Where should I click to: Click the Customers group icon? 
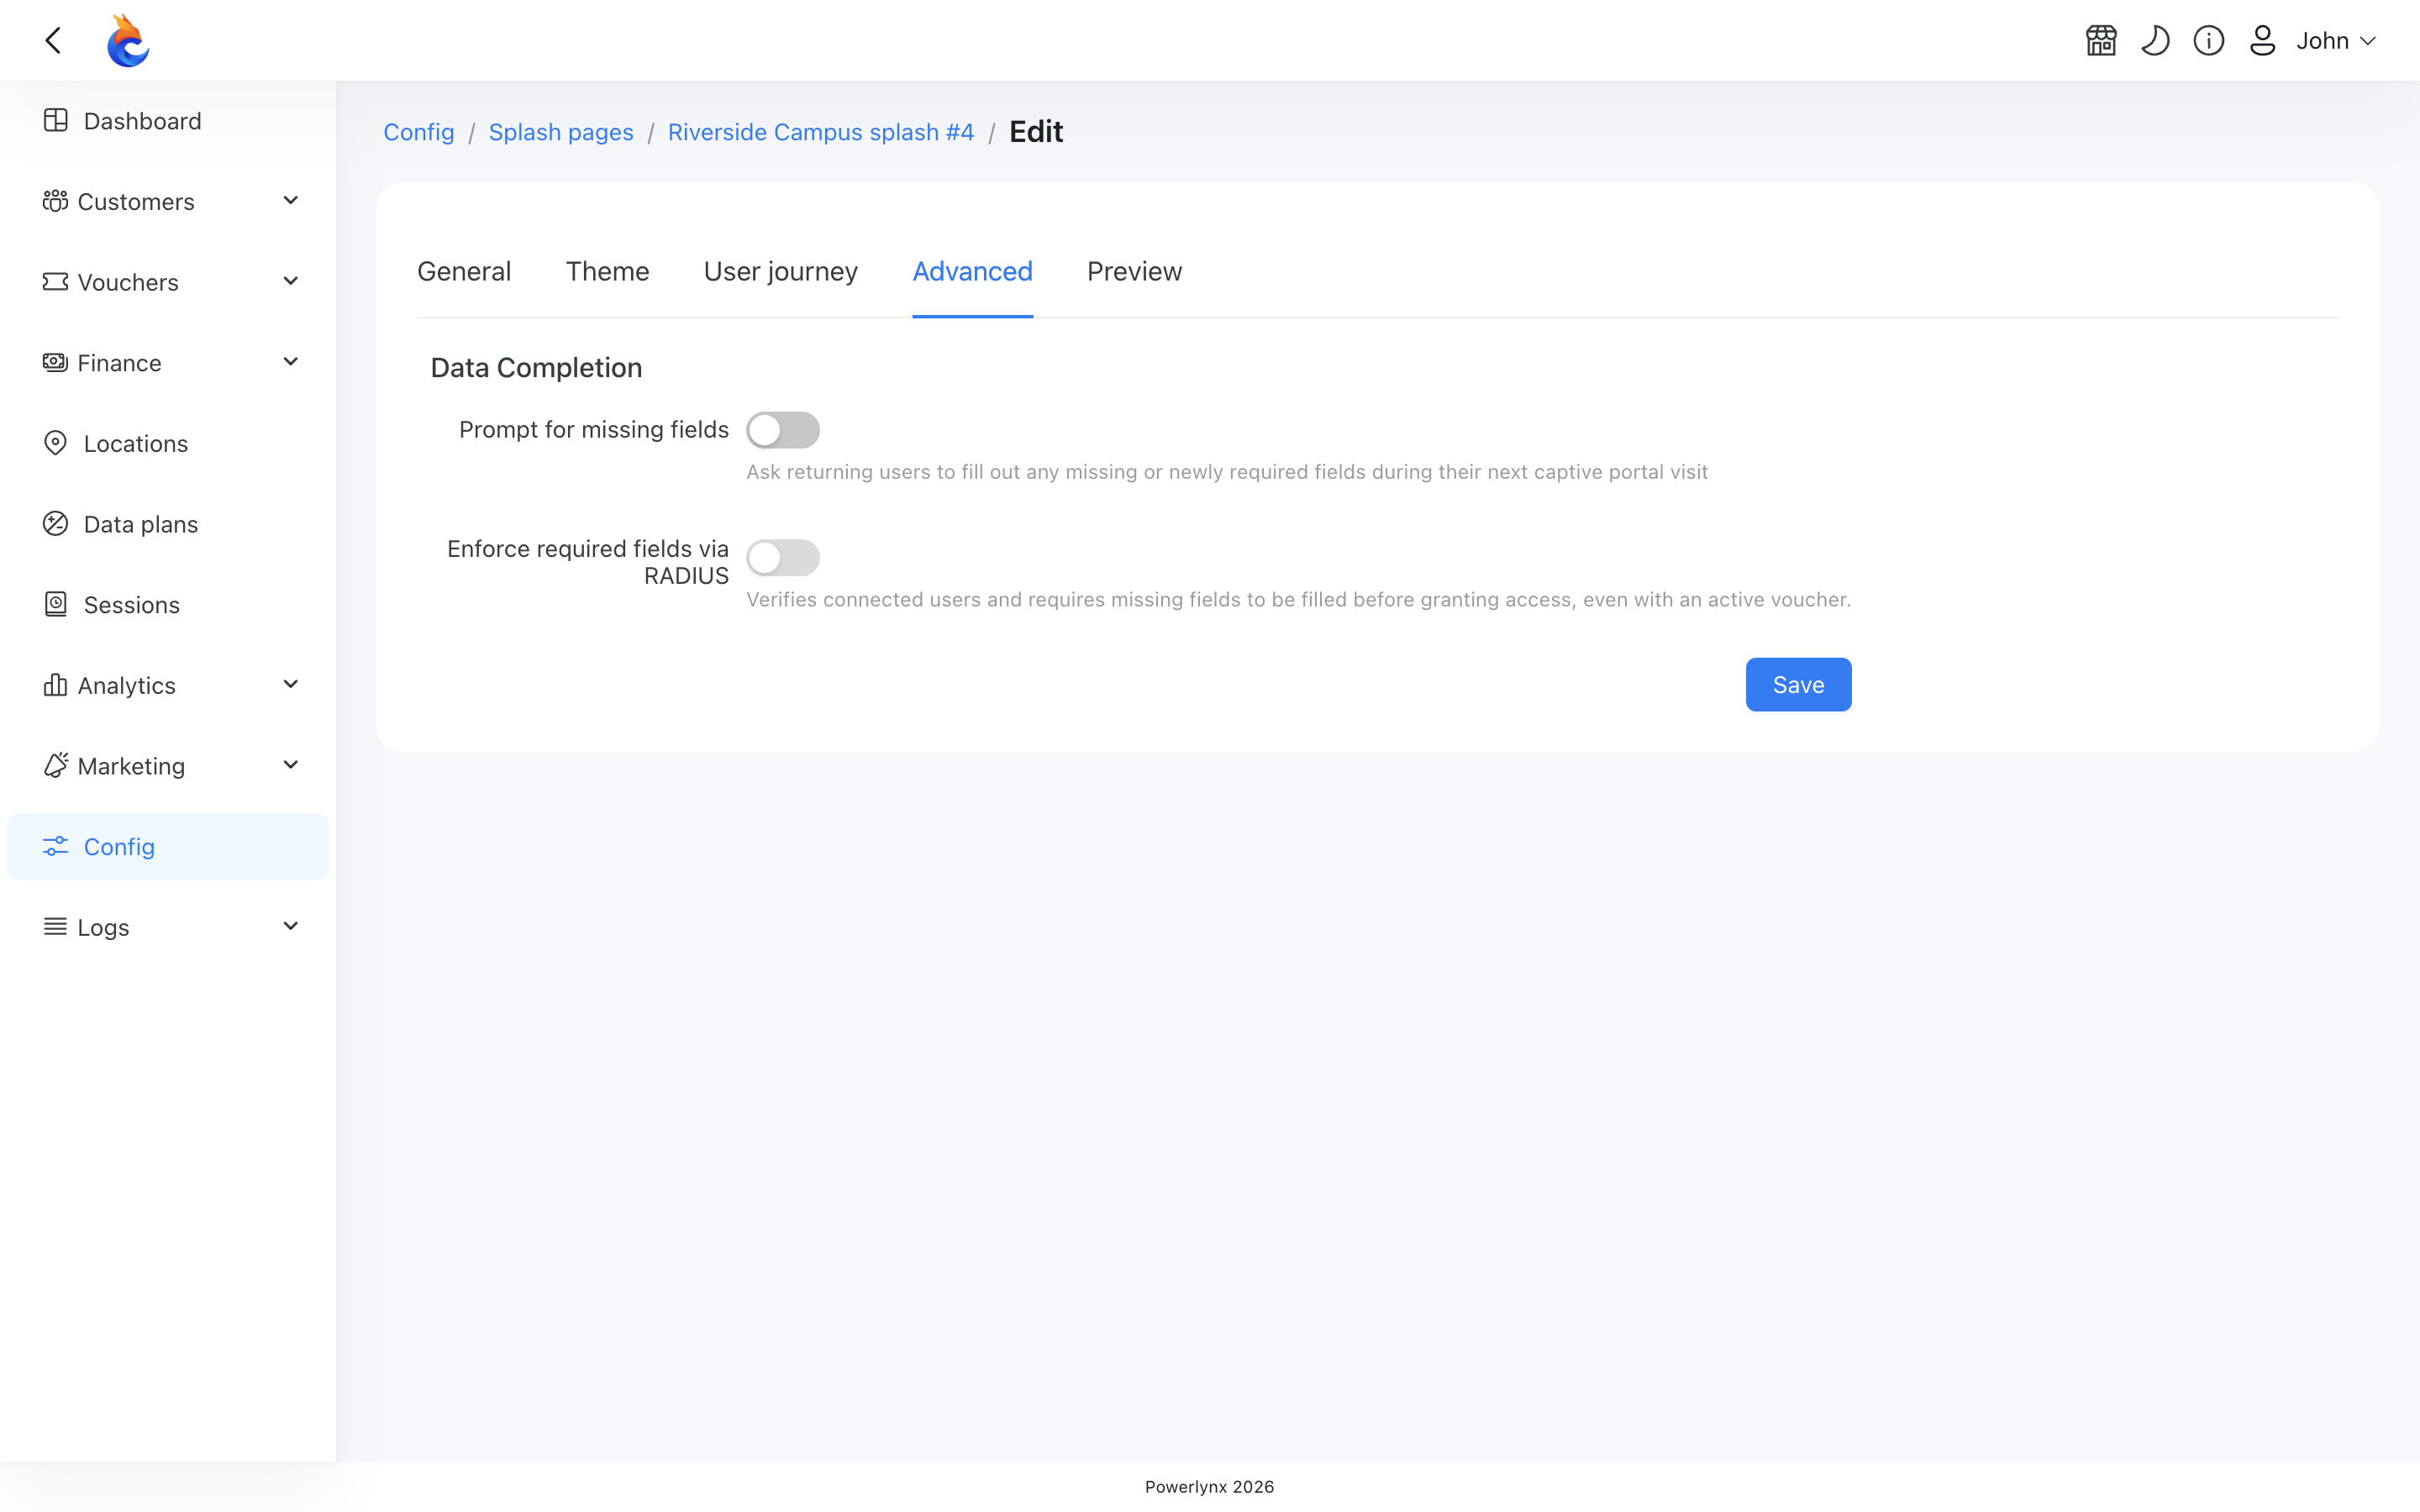tap(55, 201)
